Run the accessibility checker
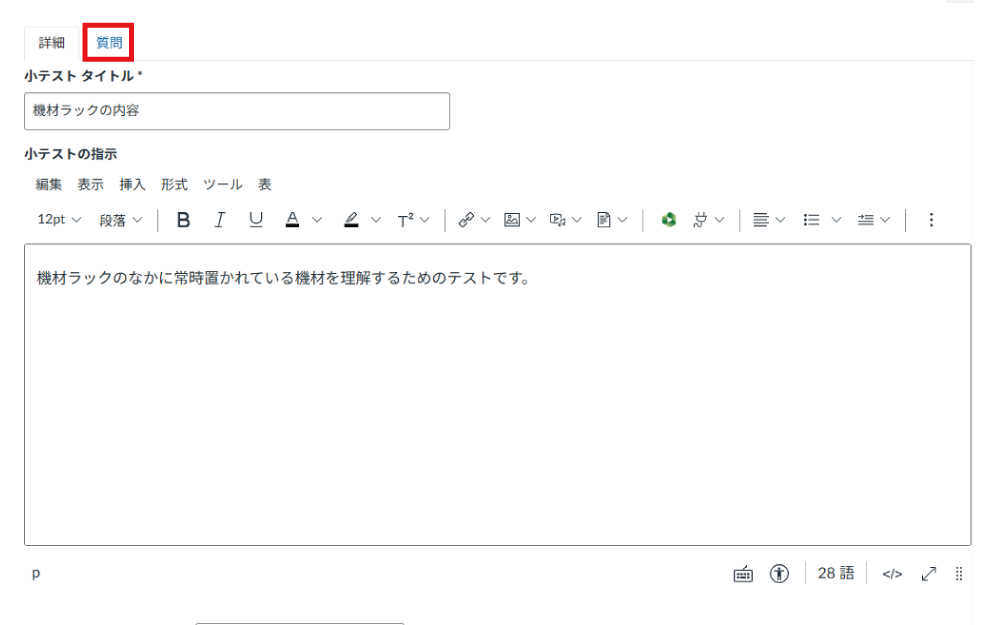The height and width of the screenshot is (625, 1000). (x=780, y=573)
